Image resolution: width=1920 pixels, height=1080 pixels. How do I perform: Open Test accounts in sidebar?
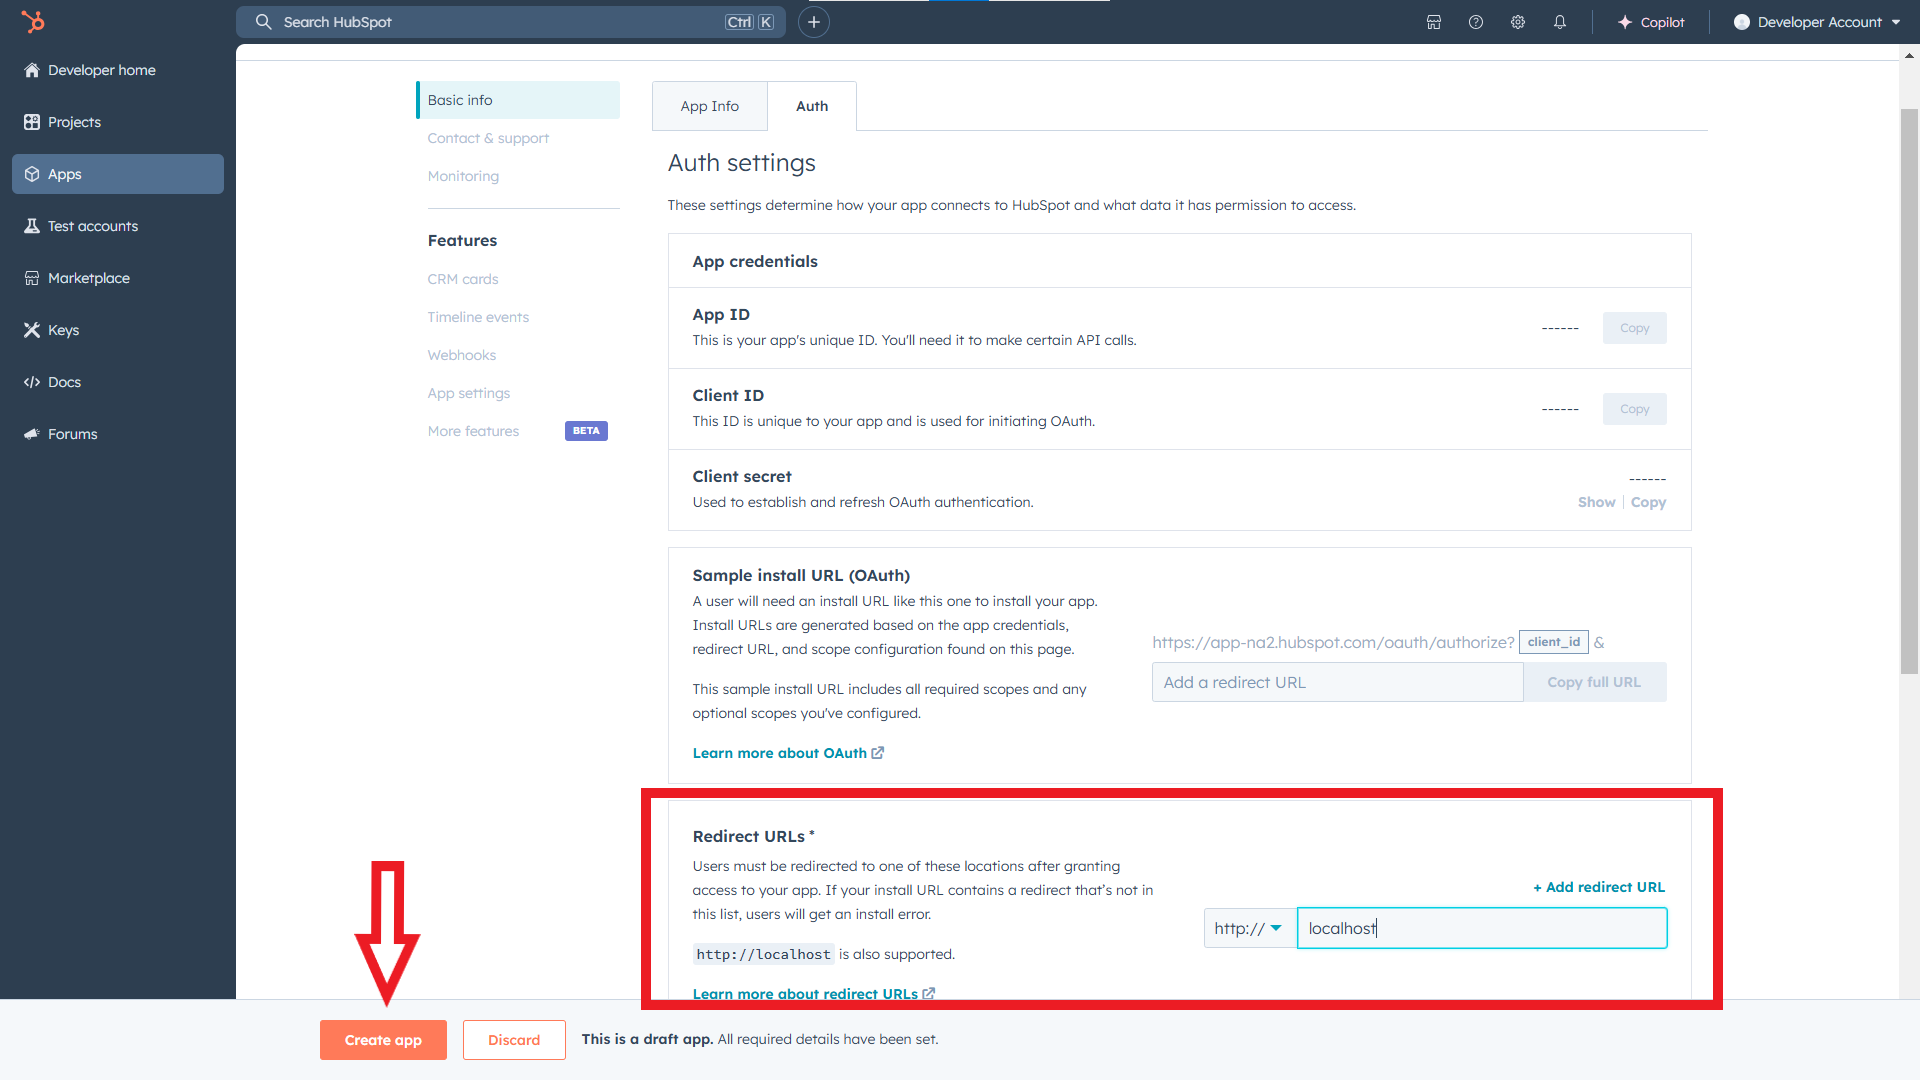tap(92, 226)
